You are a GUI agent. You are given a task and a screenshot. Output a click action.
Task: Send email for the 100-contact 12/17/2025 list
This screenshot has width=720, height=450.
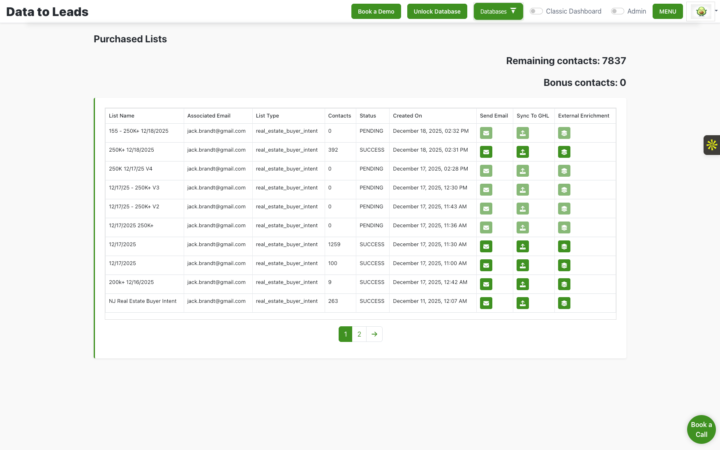486,264
